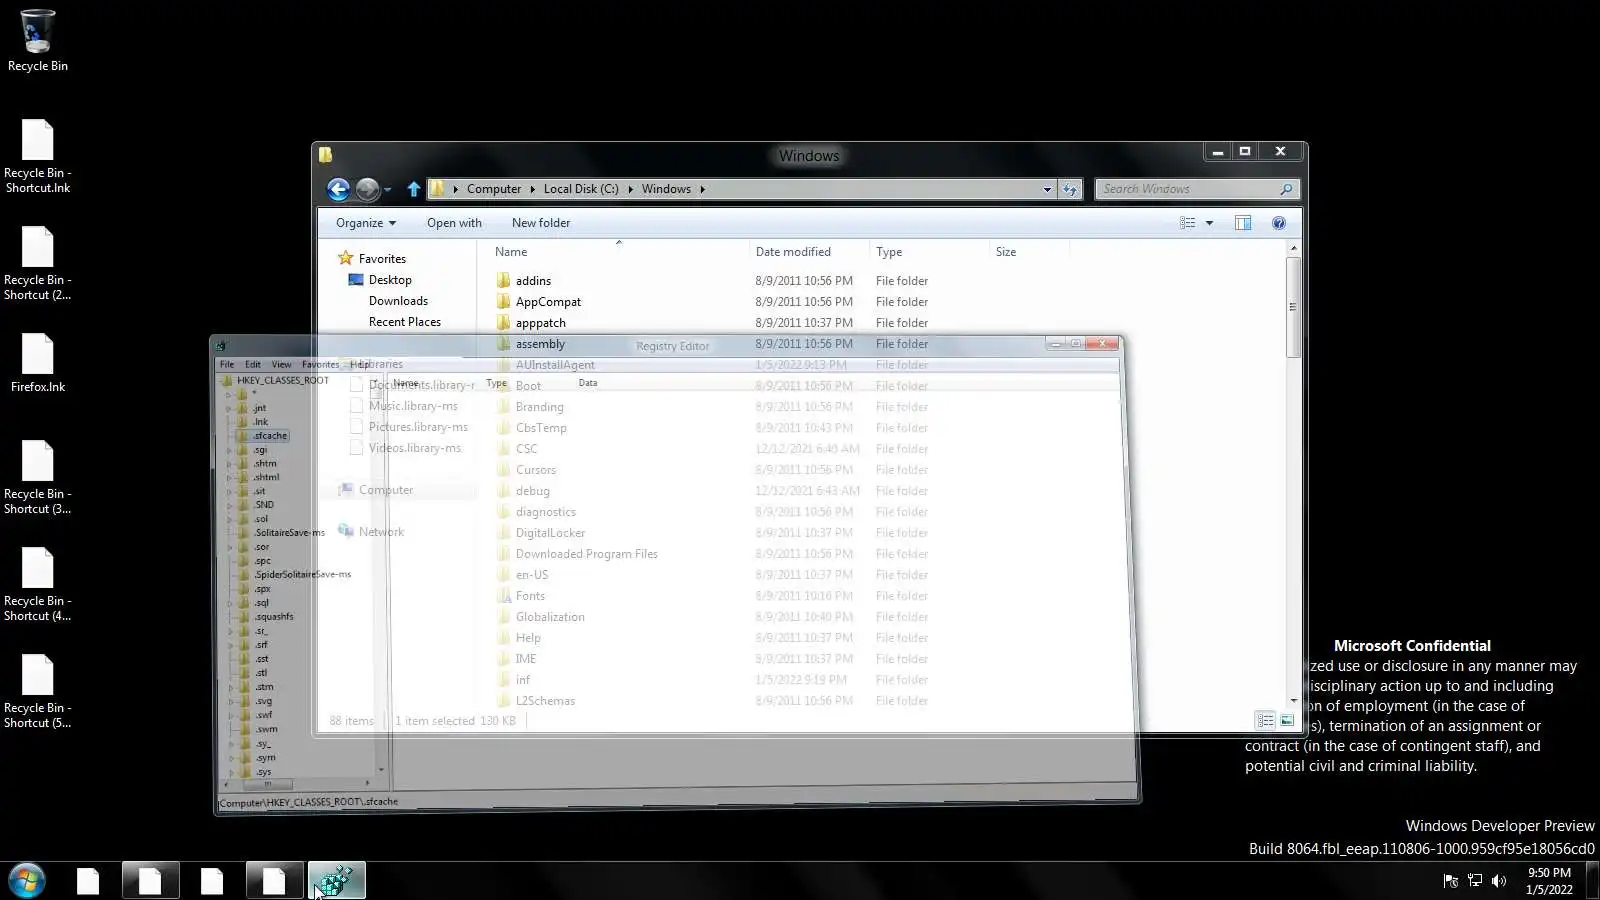The width and height of the screenshot is (1600, 900).
Task: Click the search magnifier icon in Explorer
Action: (x=1286, y=189)
